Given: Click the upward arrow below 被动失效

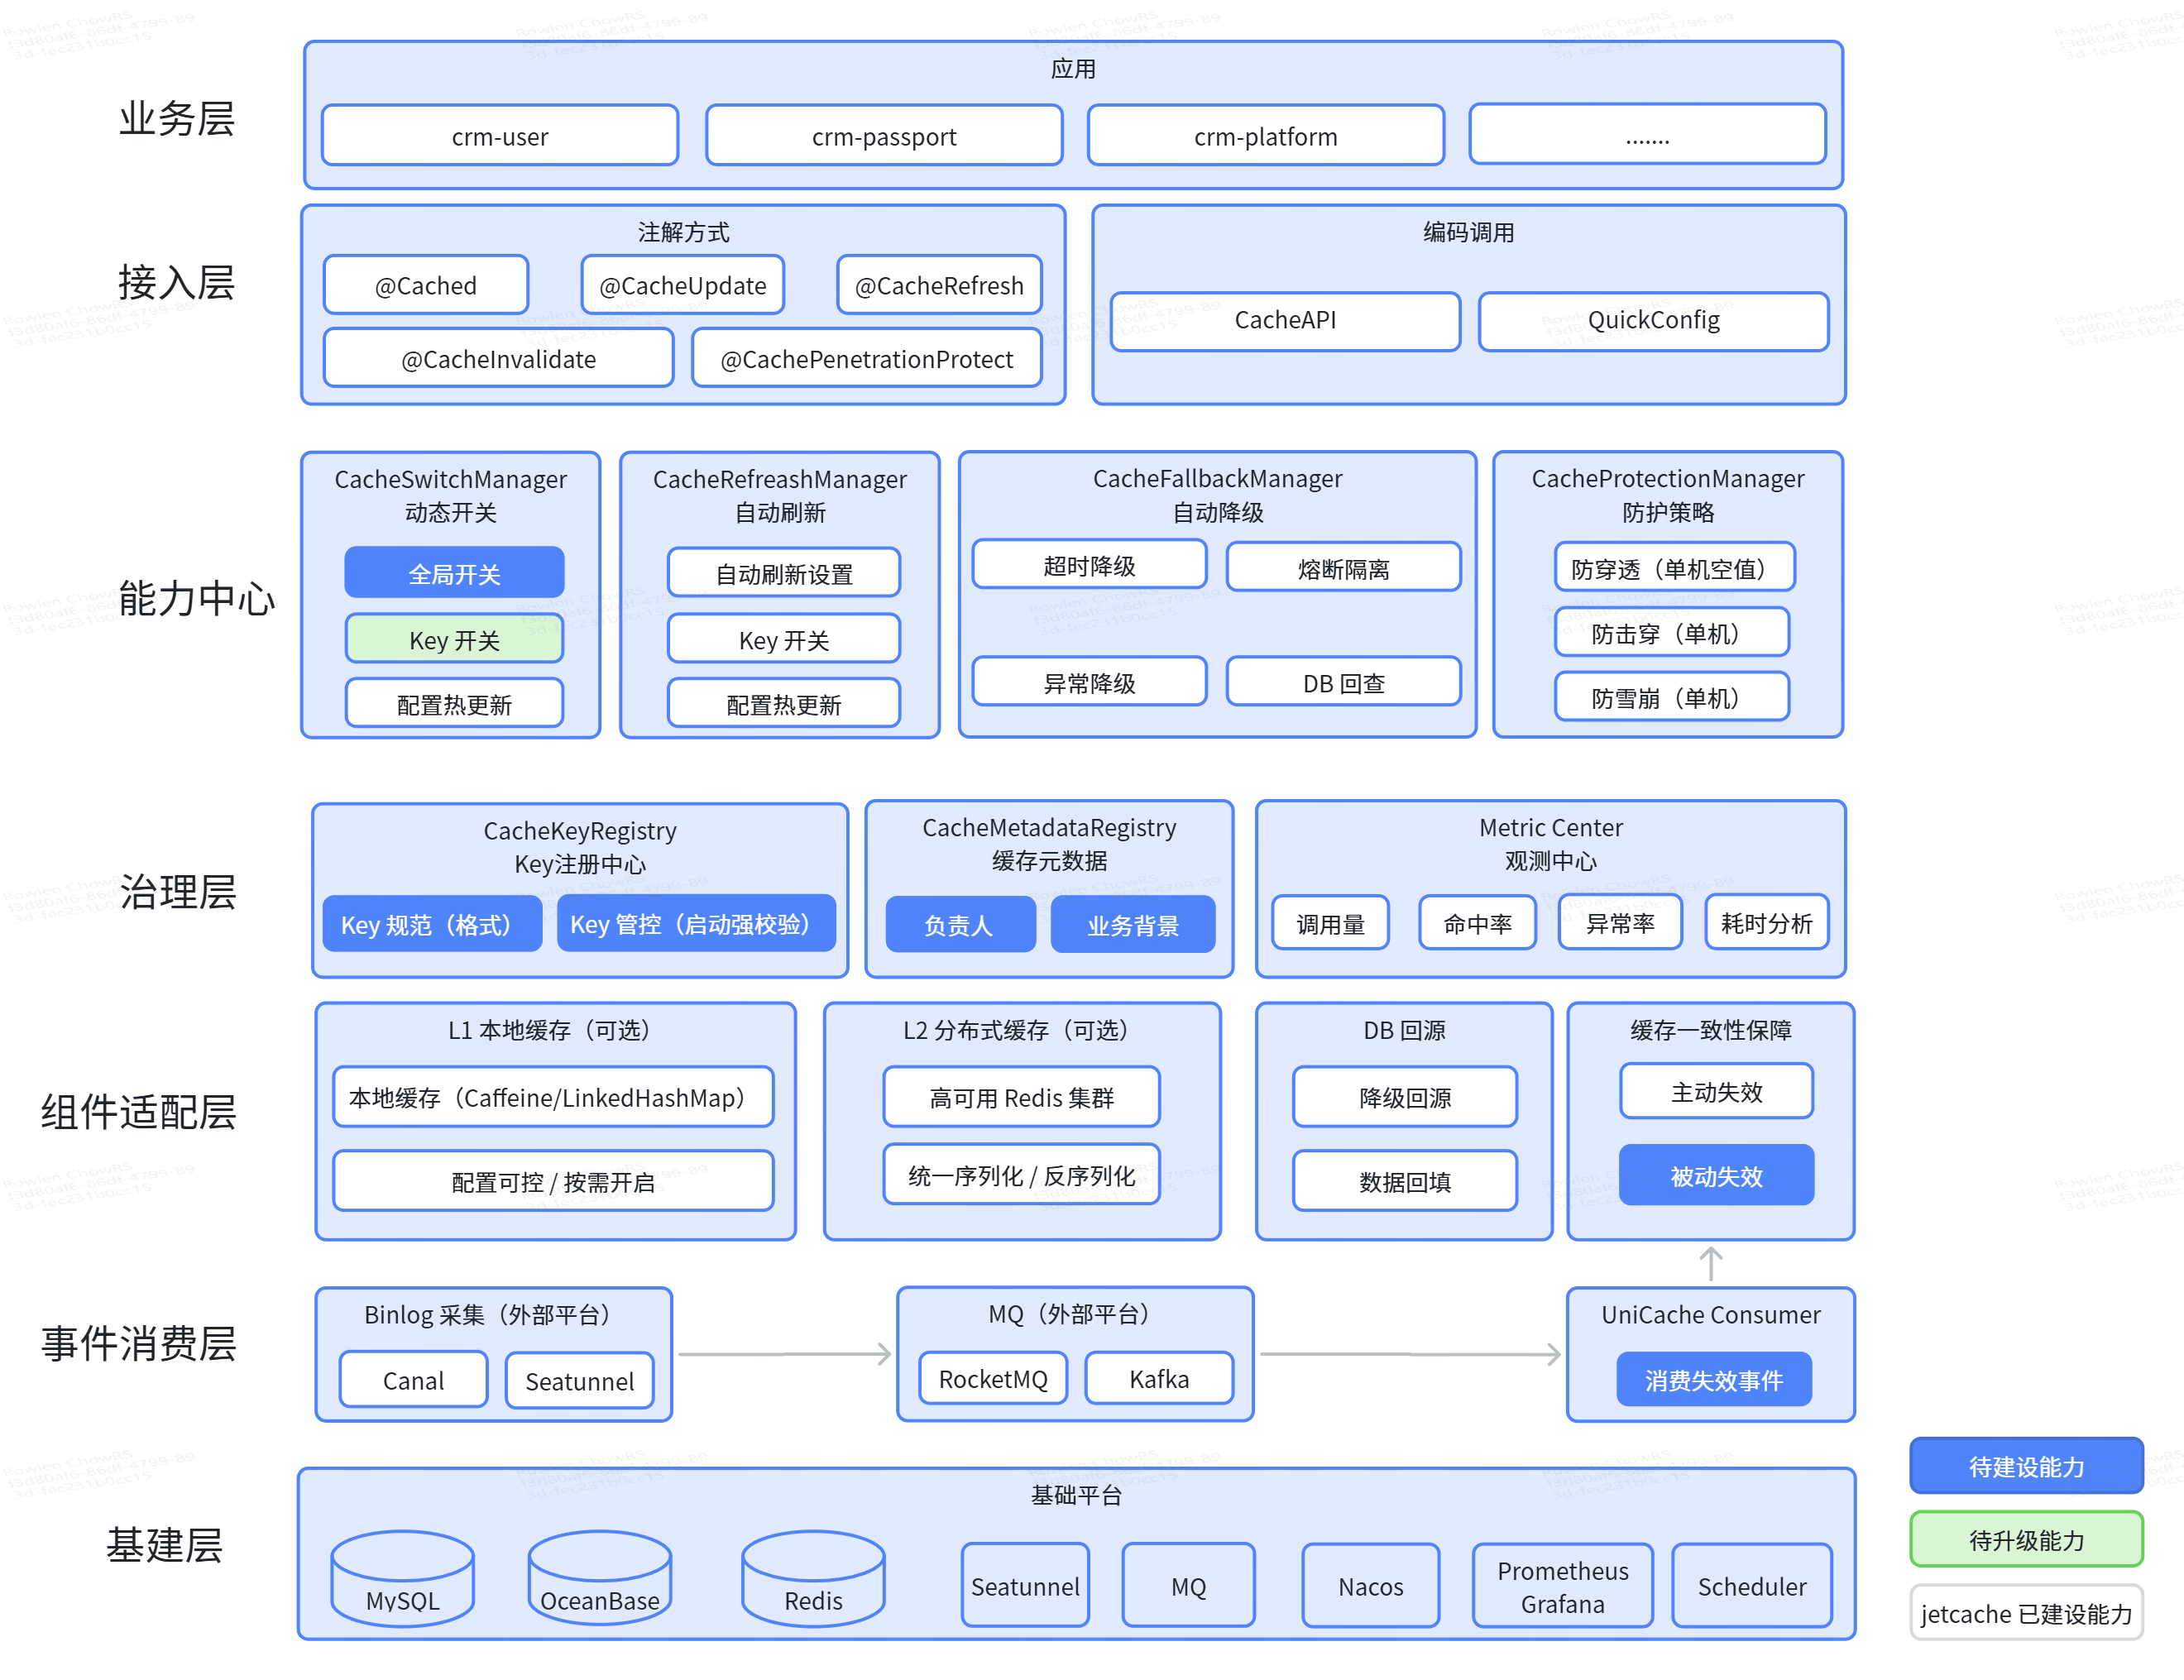Looking at the screenshot, I should tap(1710, 1263).
